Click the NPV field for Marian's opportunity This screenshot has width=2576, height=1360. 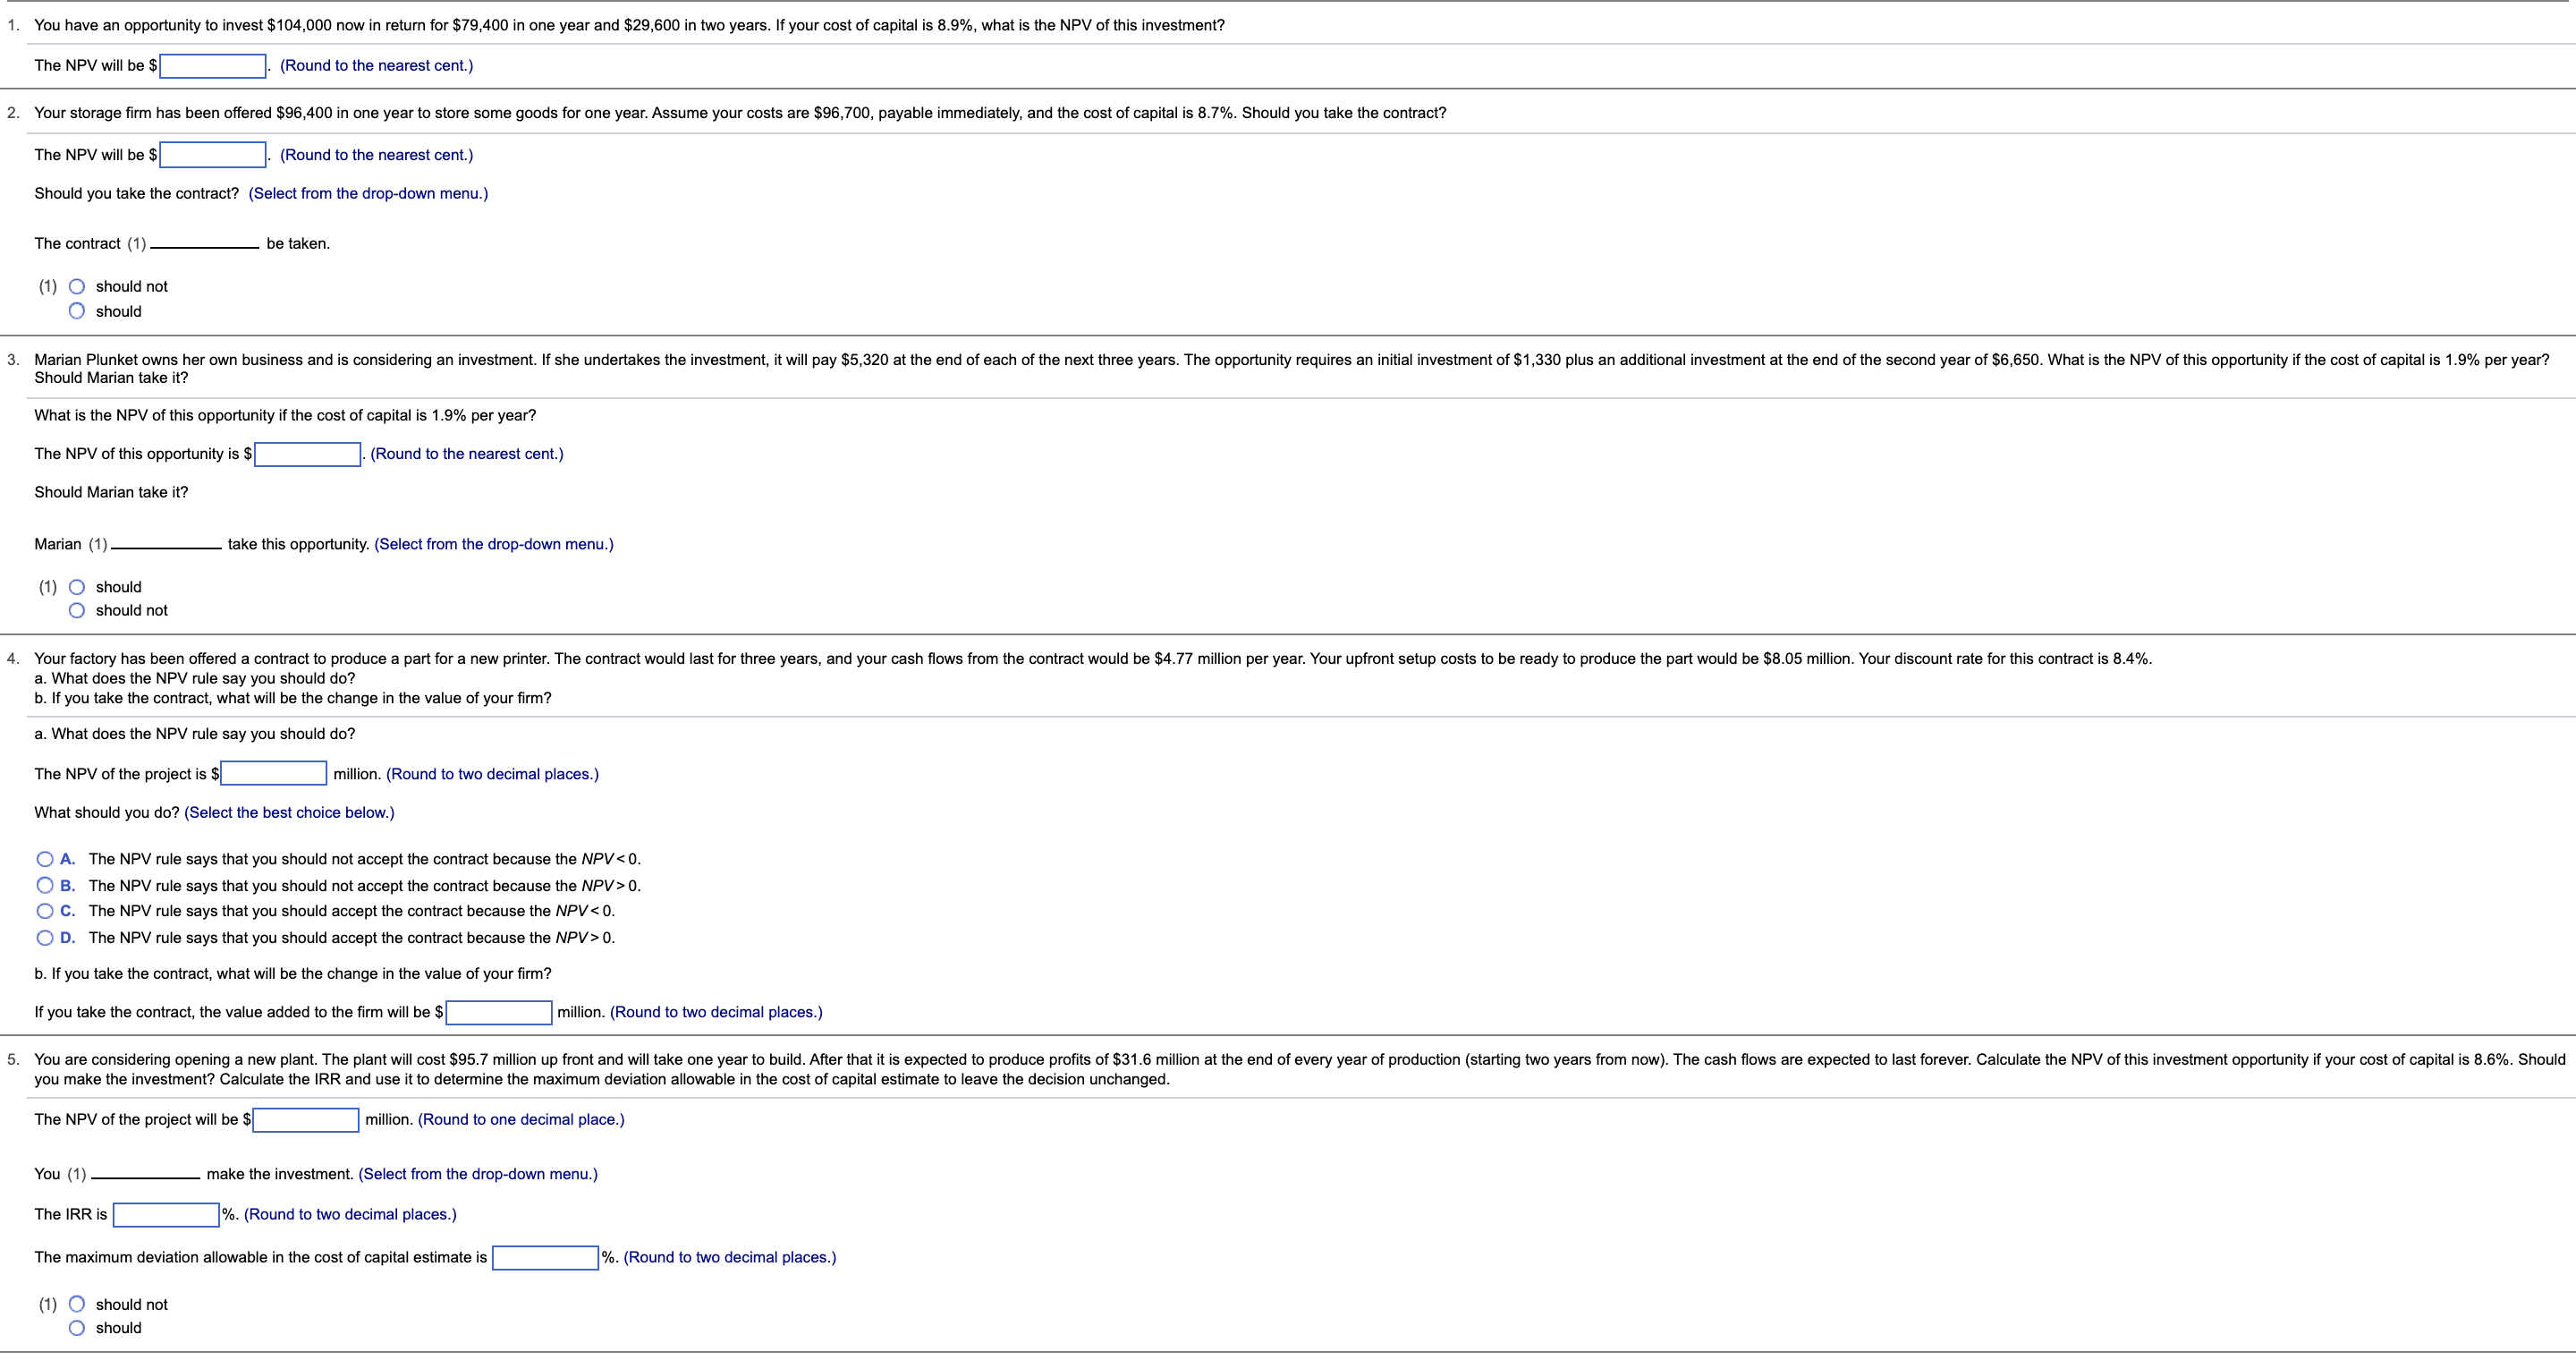coord(308,454)
